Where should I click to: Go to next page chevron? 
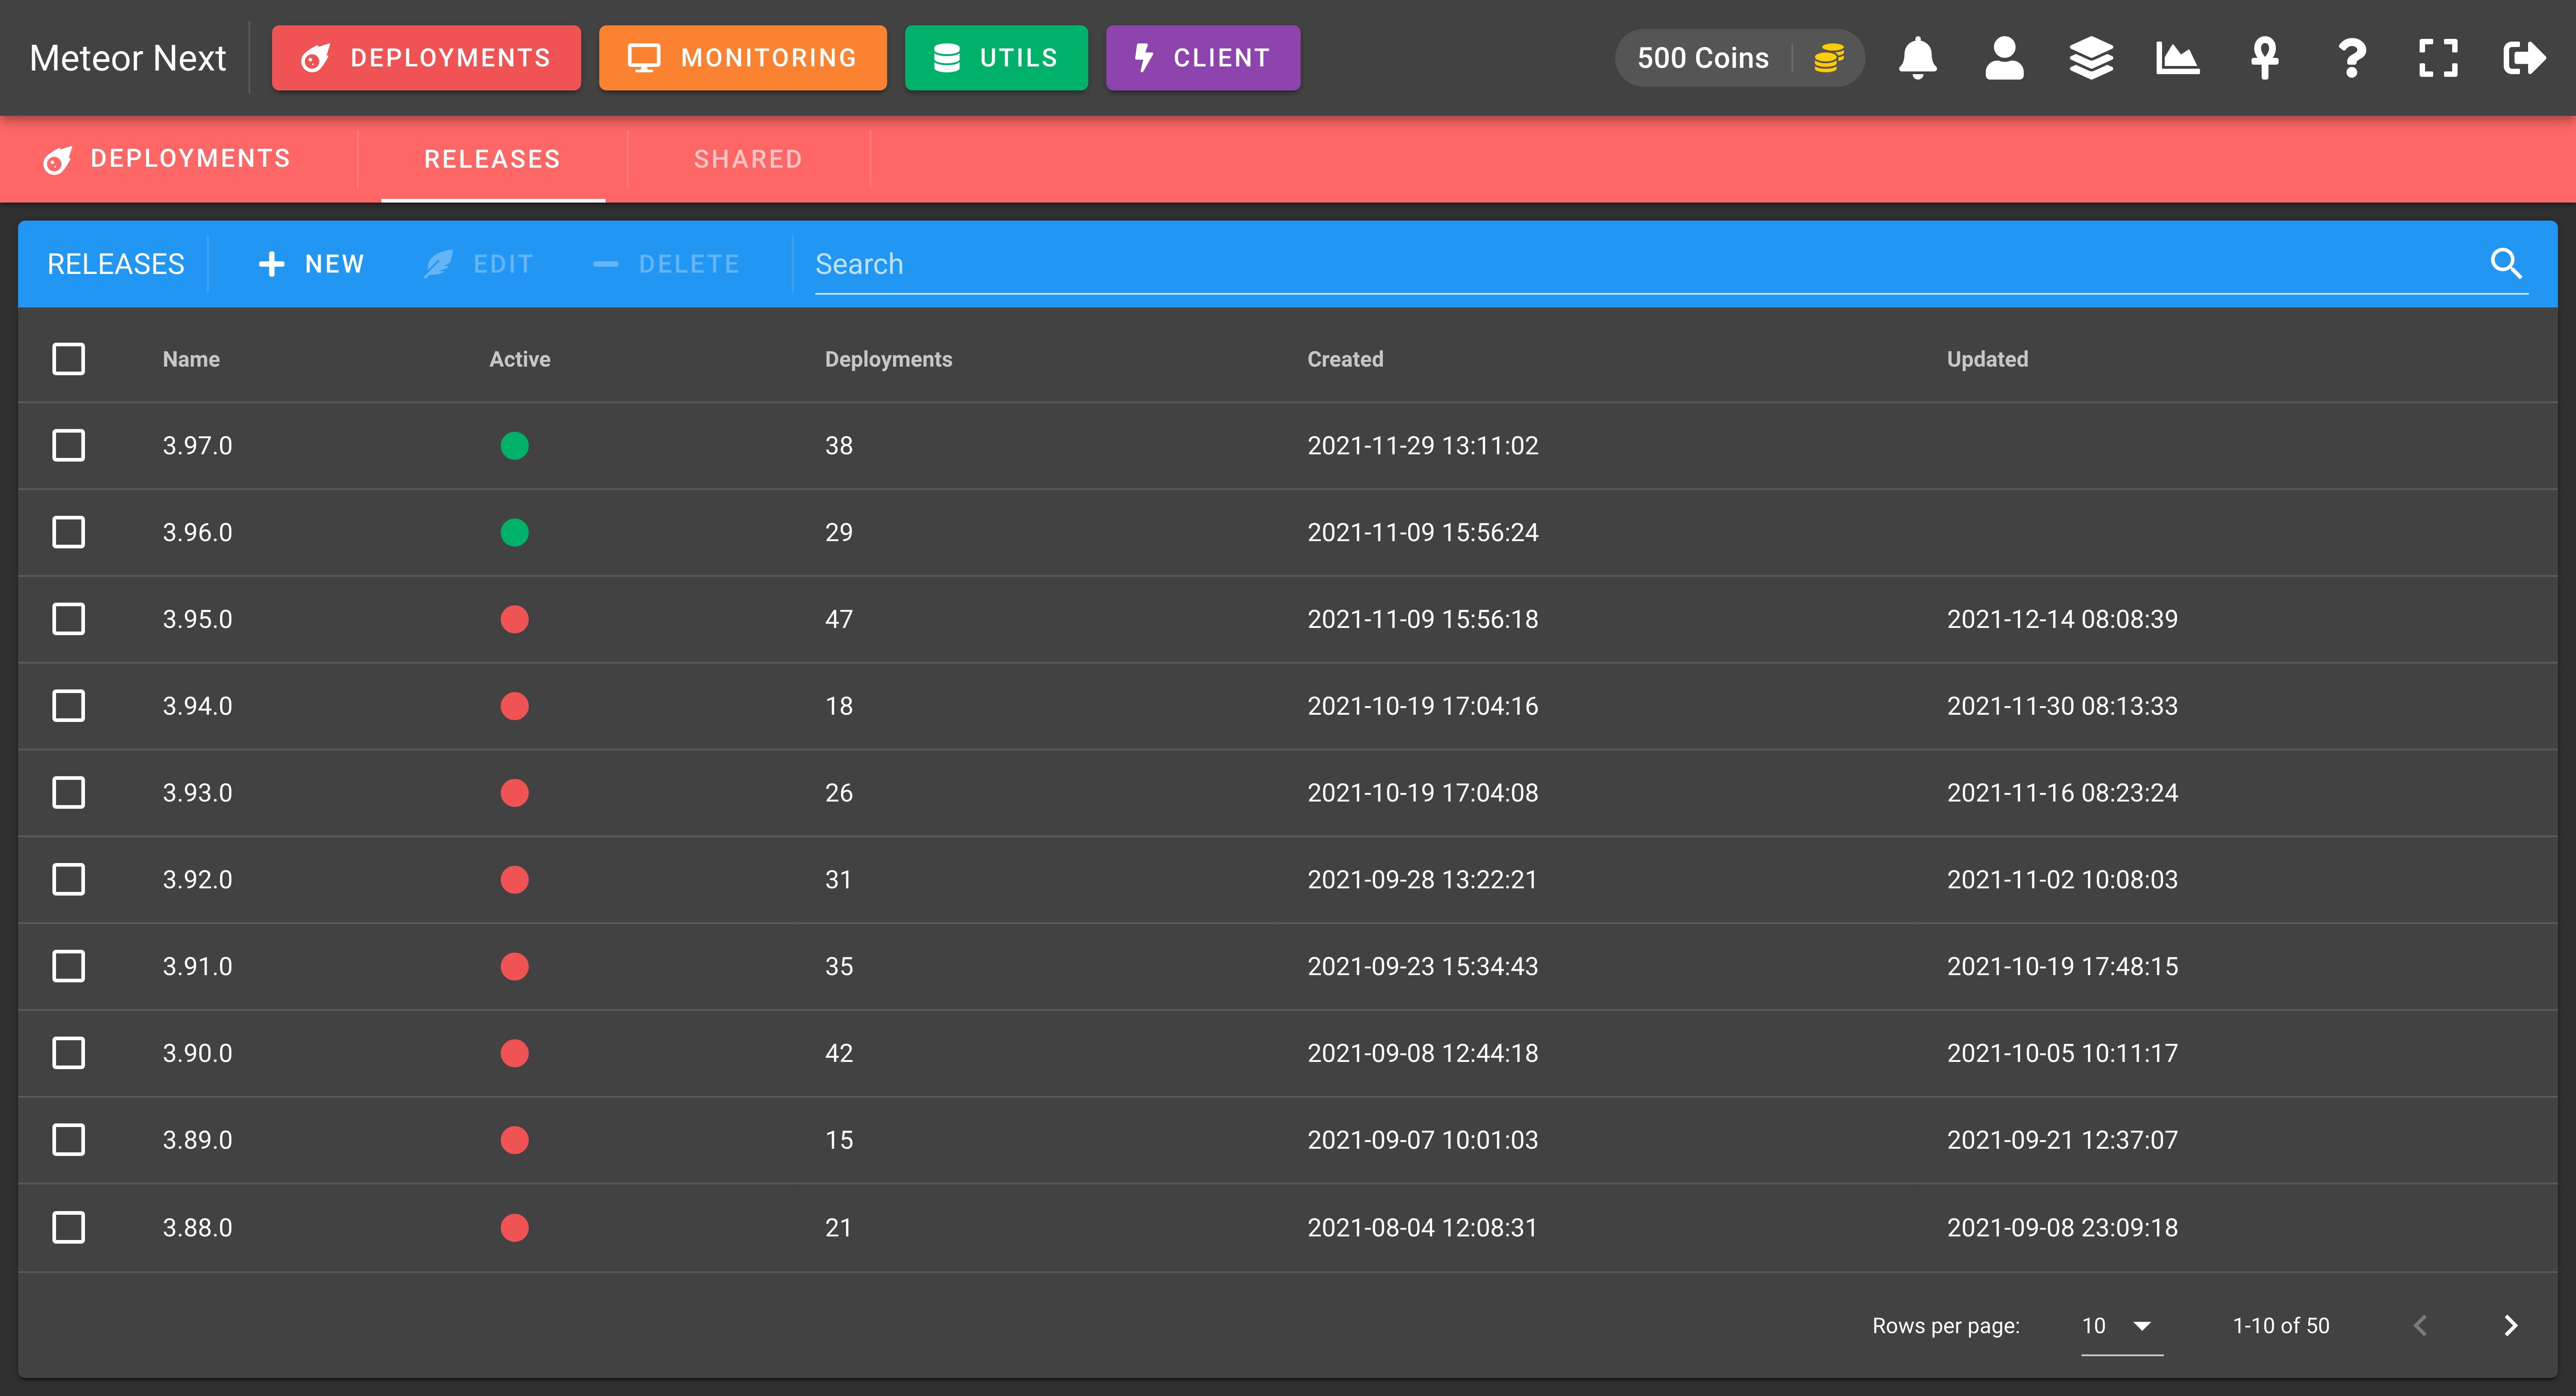pos(2510,1325)
